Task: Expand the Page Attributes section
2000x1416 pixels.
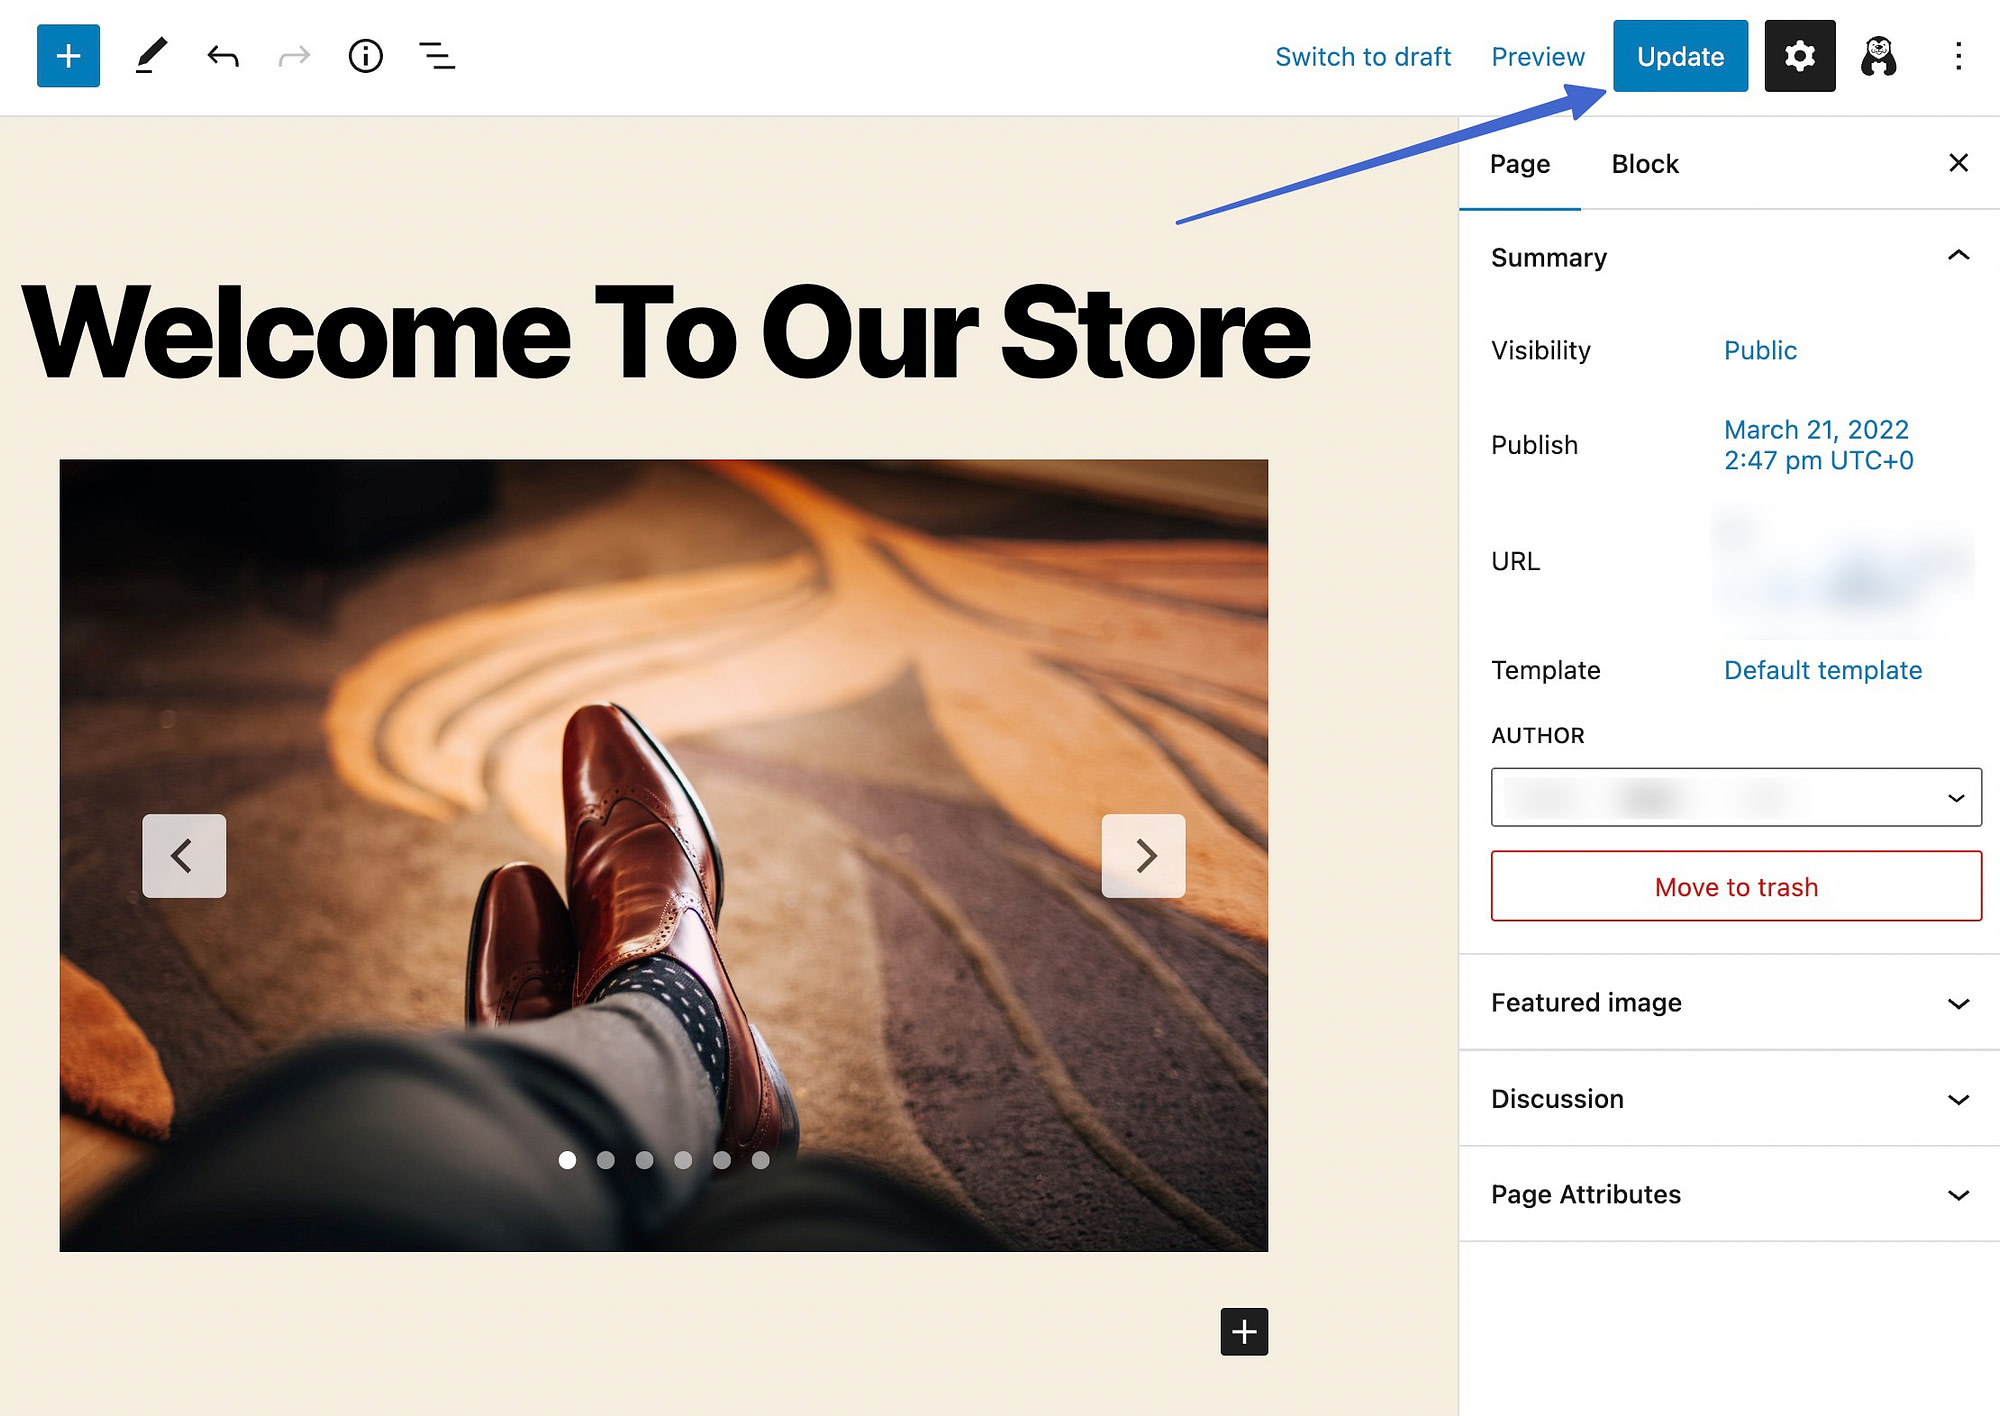Action: coord(1729,1194)
